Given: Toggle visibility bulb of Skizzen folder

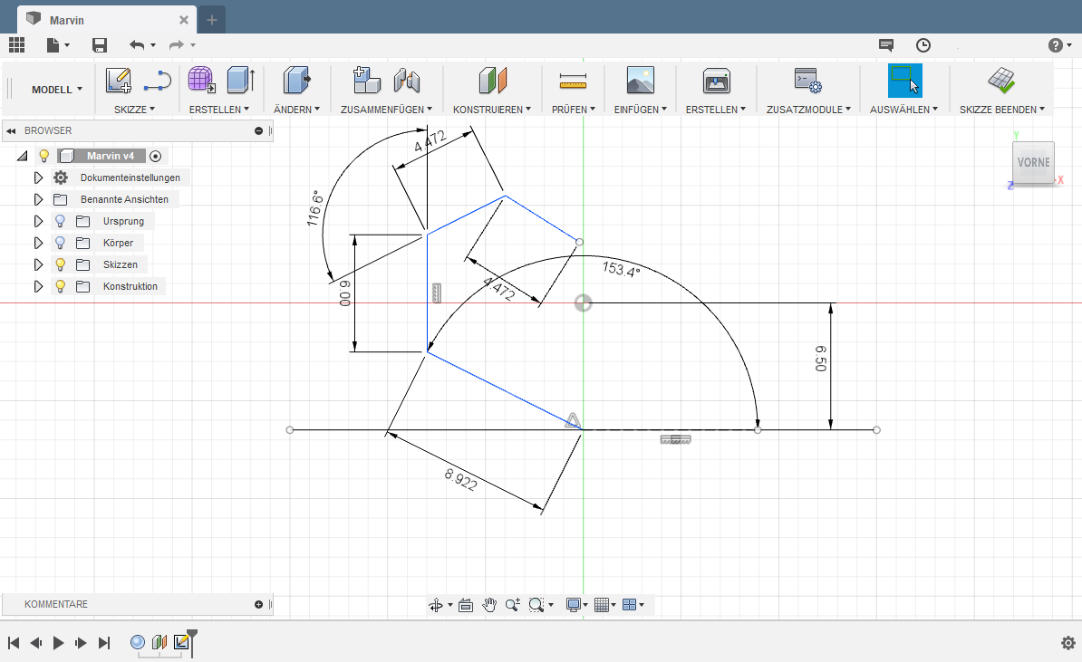Looking at the screenshot, I should (x=60, y=264).
